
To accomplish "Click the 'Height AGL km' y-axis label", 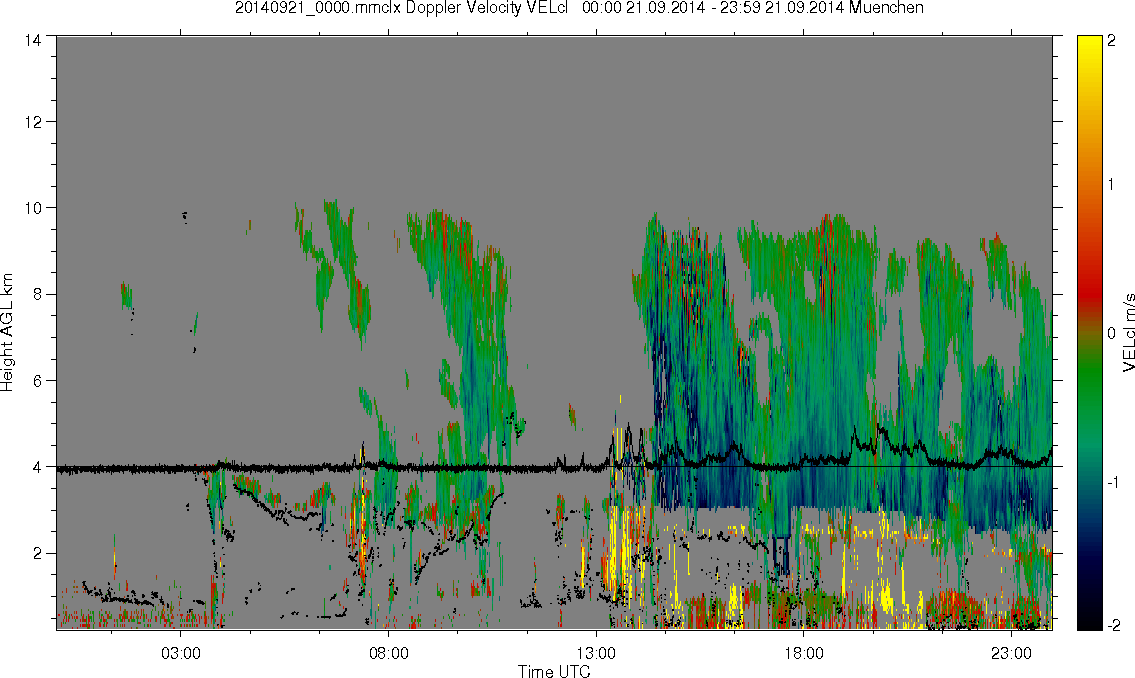I will tap(7, 333).
